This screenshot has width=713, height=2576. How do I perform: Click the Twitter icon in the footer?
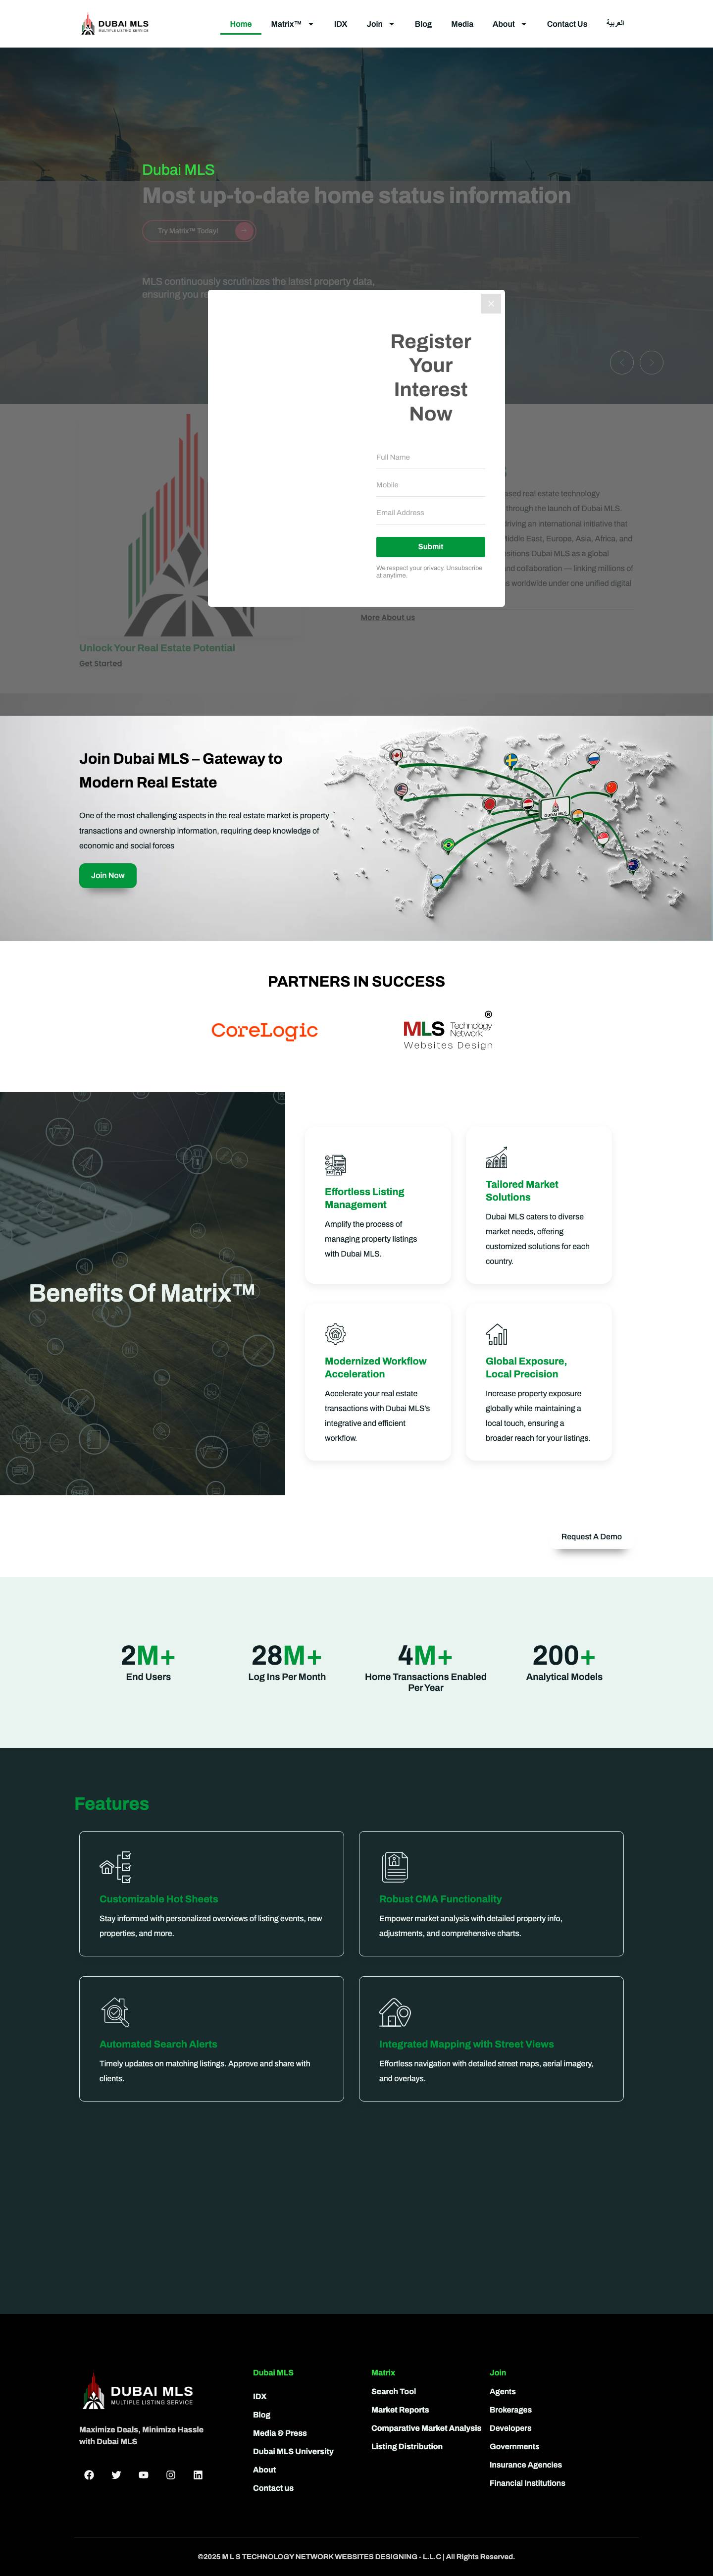pyautogui.click(x=116, y=2475)
